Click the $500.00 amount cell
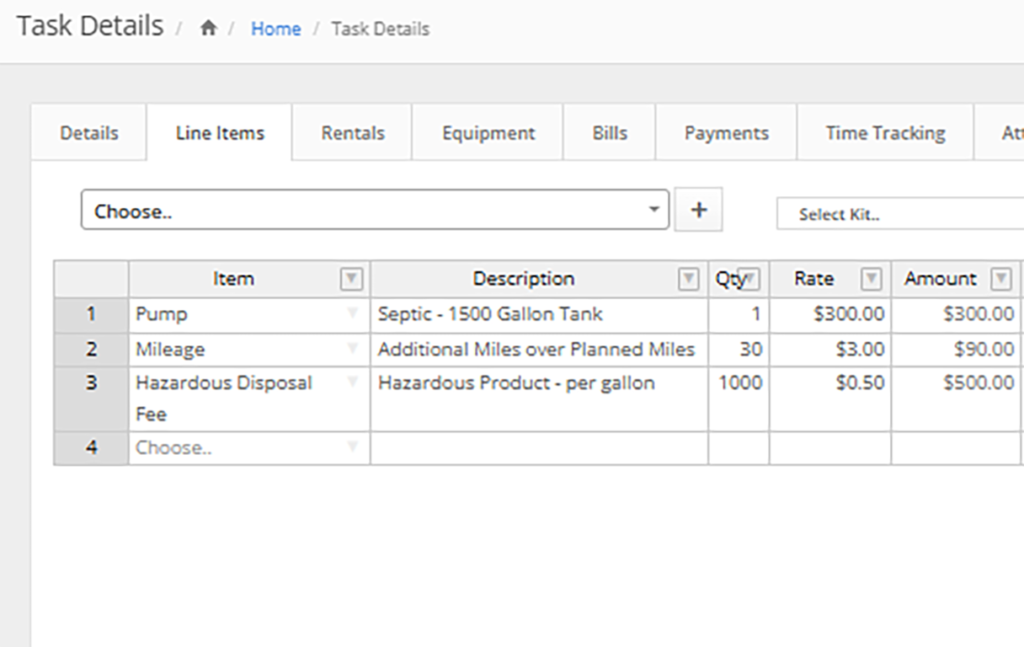The image size is (1024, 647). pos(956,398)
